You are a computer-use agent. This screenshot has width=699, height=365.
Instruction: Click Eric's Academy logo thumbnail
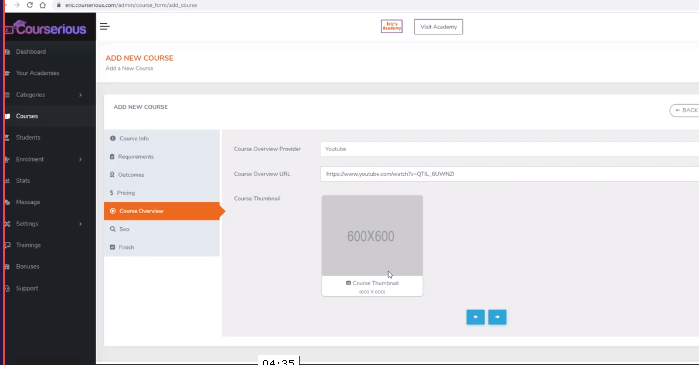click(392, 26)
